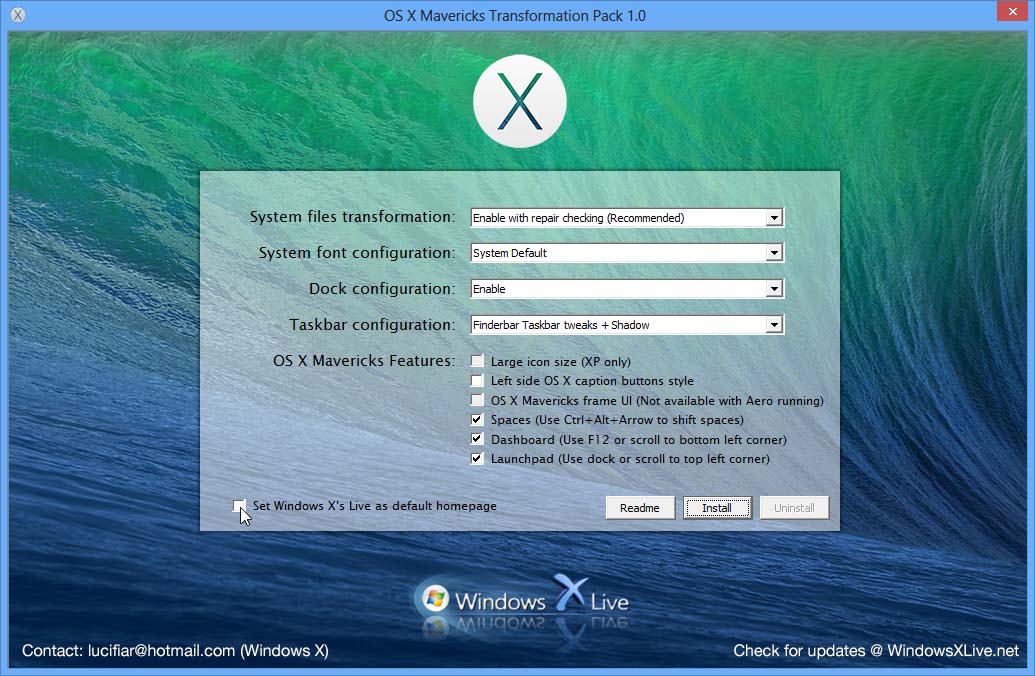Image resolution: width=1035 pixels, height=676 pixels.
Task: Click the greyed-out Uninstall button
Action: point(794,508)
